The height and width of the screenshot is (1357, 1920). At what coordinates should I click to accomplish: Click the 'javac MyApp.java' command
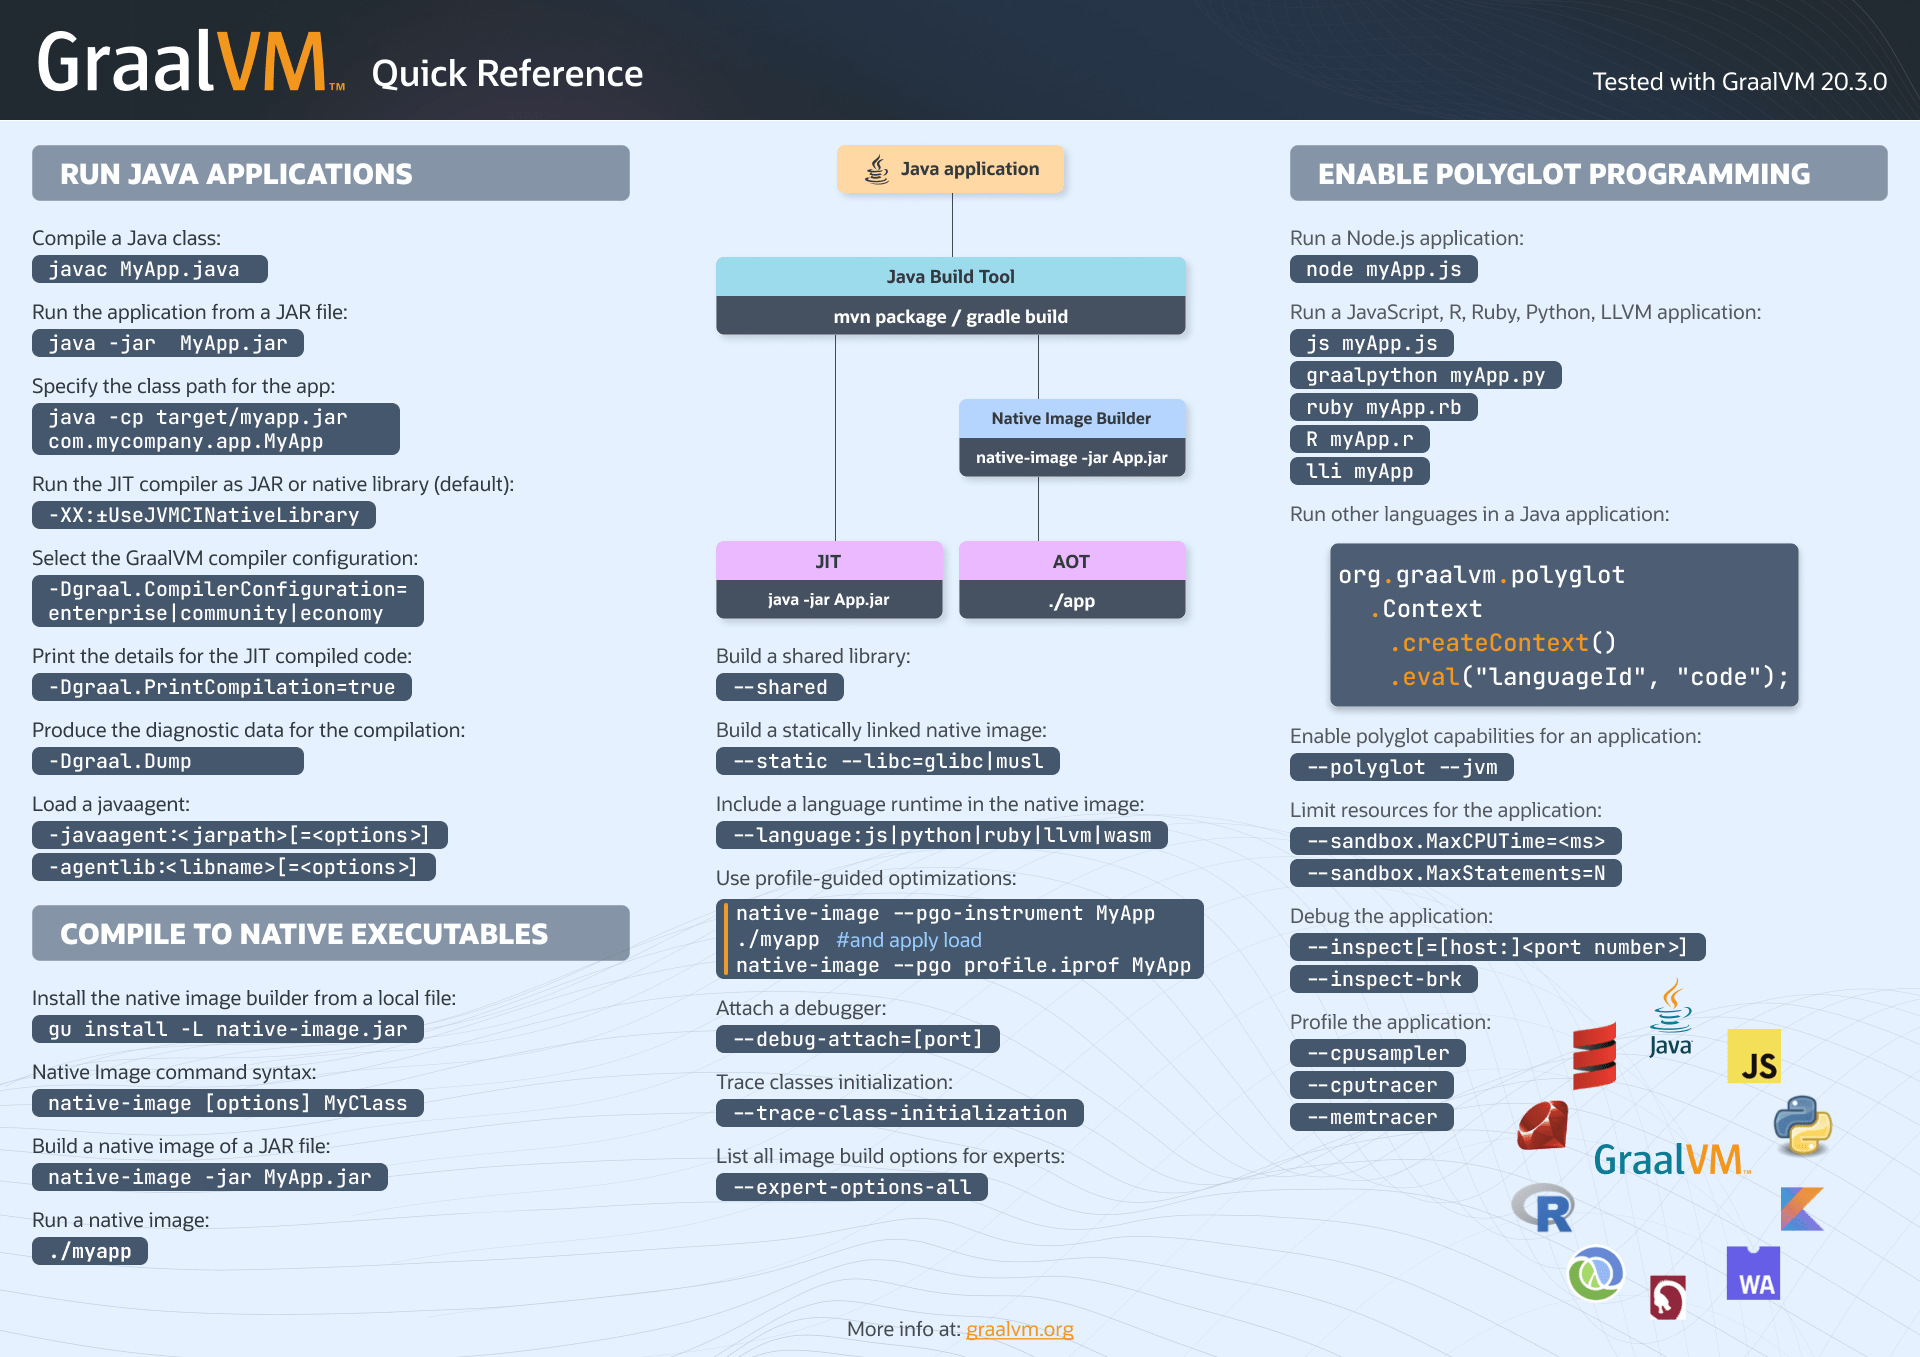tap(149, 269)
